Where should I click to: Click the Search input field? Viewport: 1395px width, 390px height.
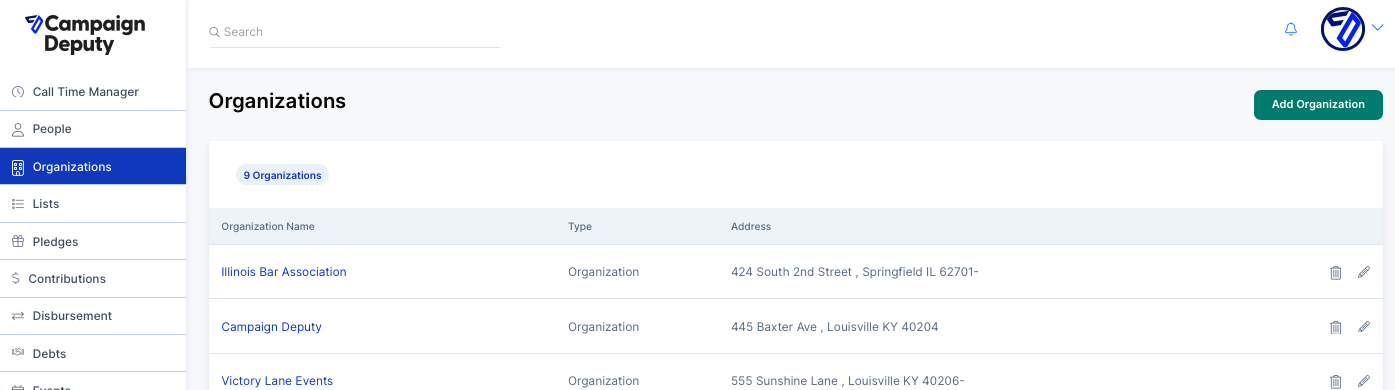coord(354,32)
